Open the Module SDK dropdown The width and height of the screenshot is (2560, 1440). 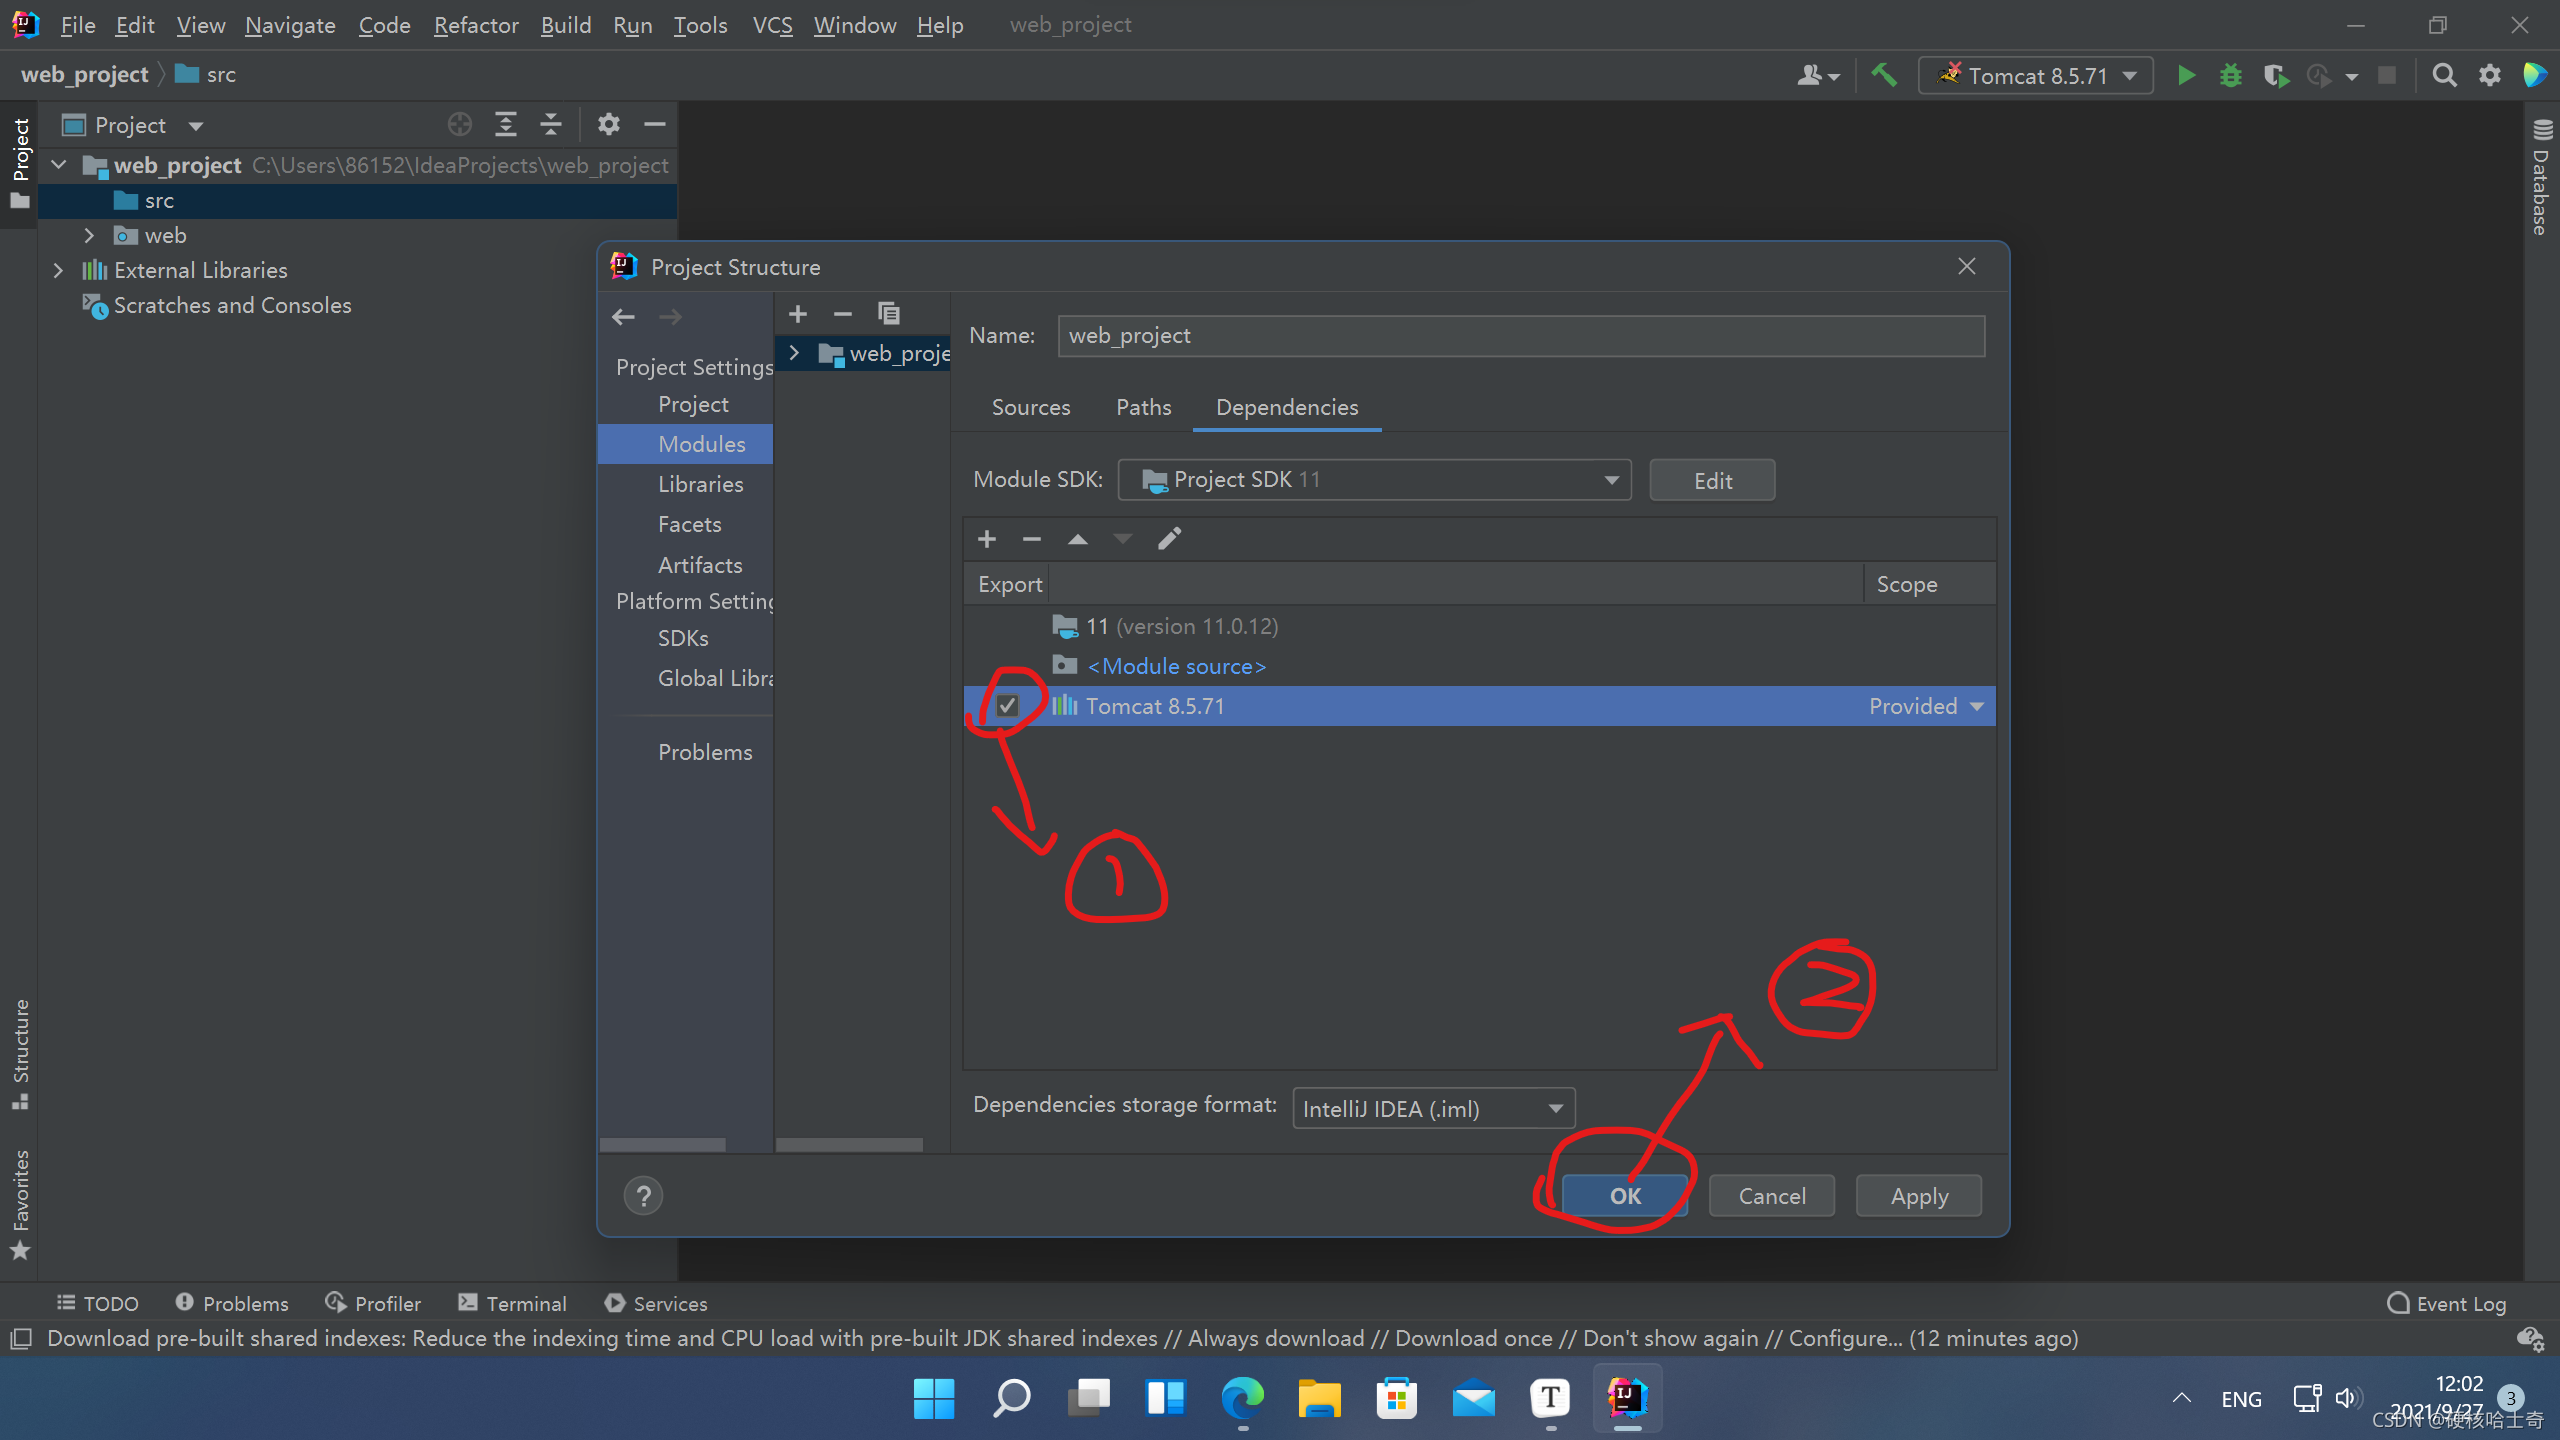click(x=1374, y=480)
